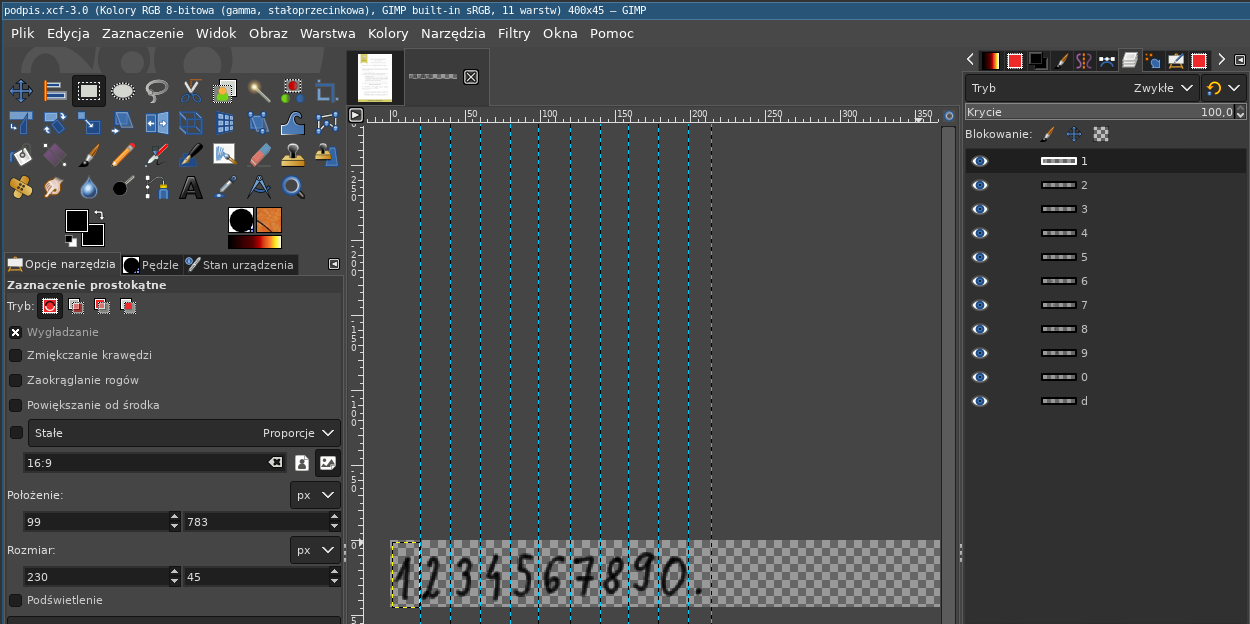
Task: Switch to the Pędzle tab
Action: pyautogui.click(x=151, y=265)
